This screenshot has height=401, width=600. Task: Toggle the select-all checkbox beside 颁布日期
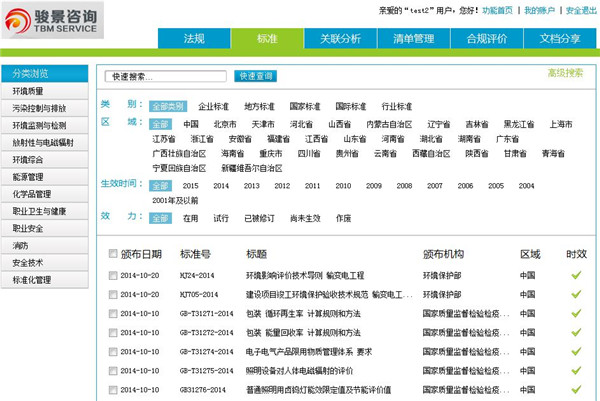(113, 254)
